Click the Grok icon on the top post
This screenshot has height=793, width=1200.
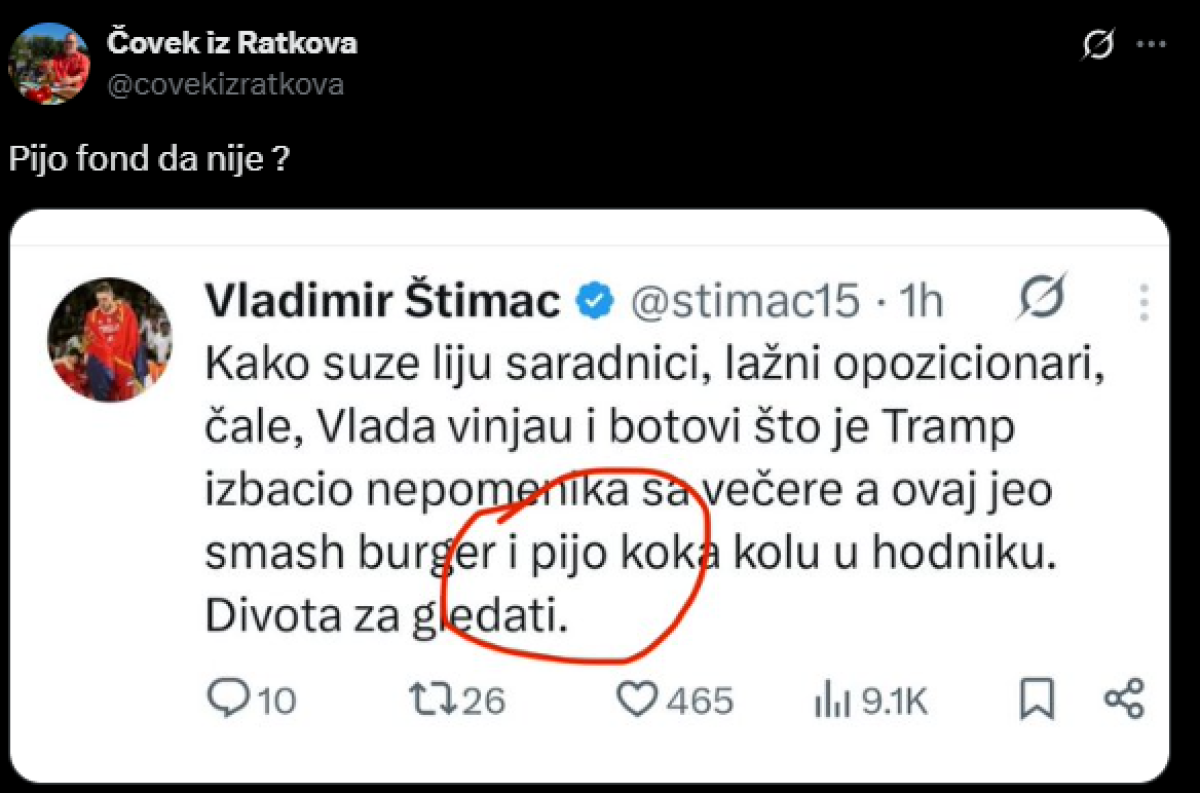click(1098, 46)
